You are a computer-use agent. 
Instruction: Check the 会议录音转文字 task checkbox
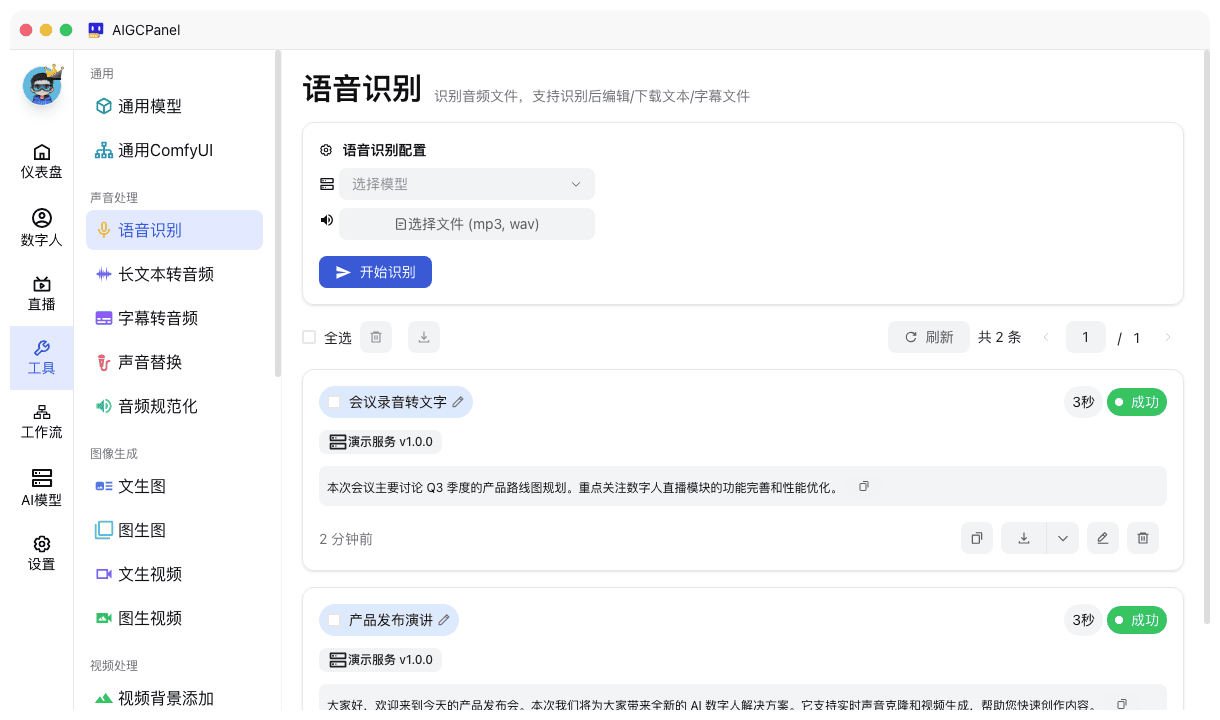coord(334,402)
